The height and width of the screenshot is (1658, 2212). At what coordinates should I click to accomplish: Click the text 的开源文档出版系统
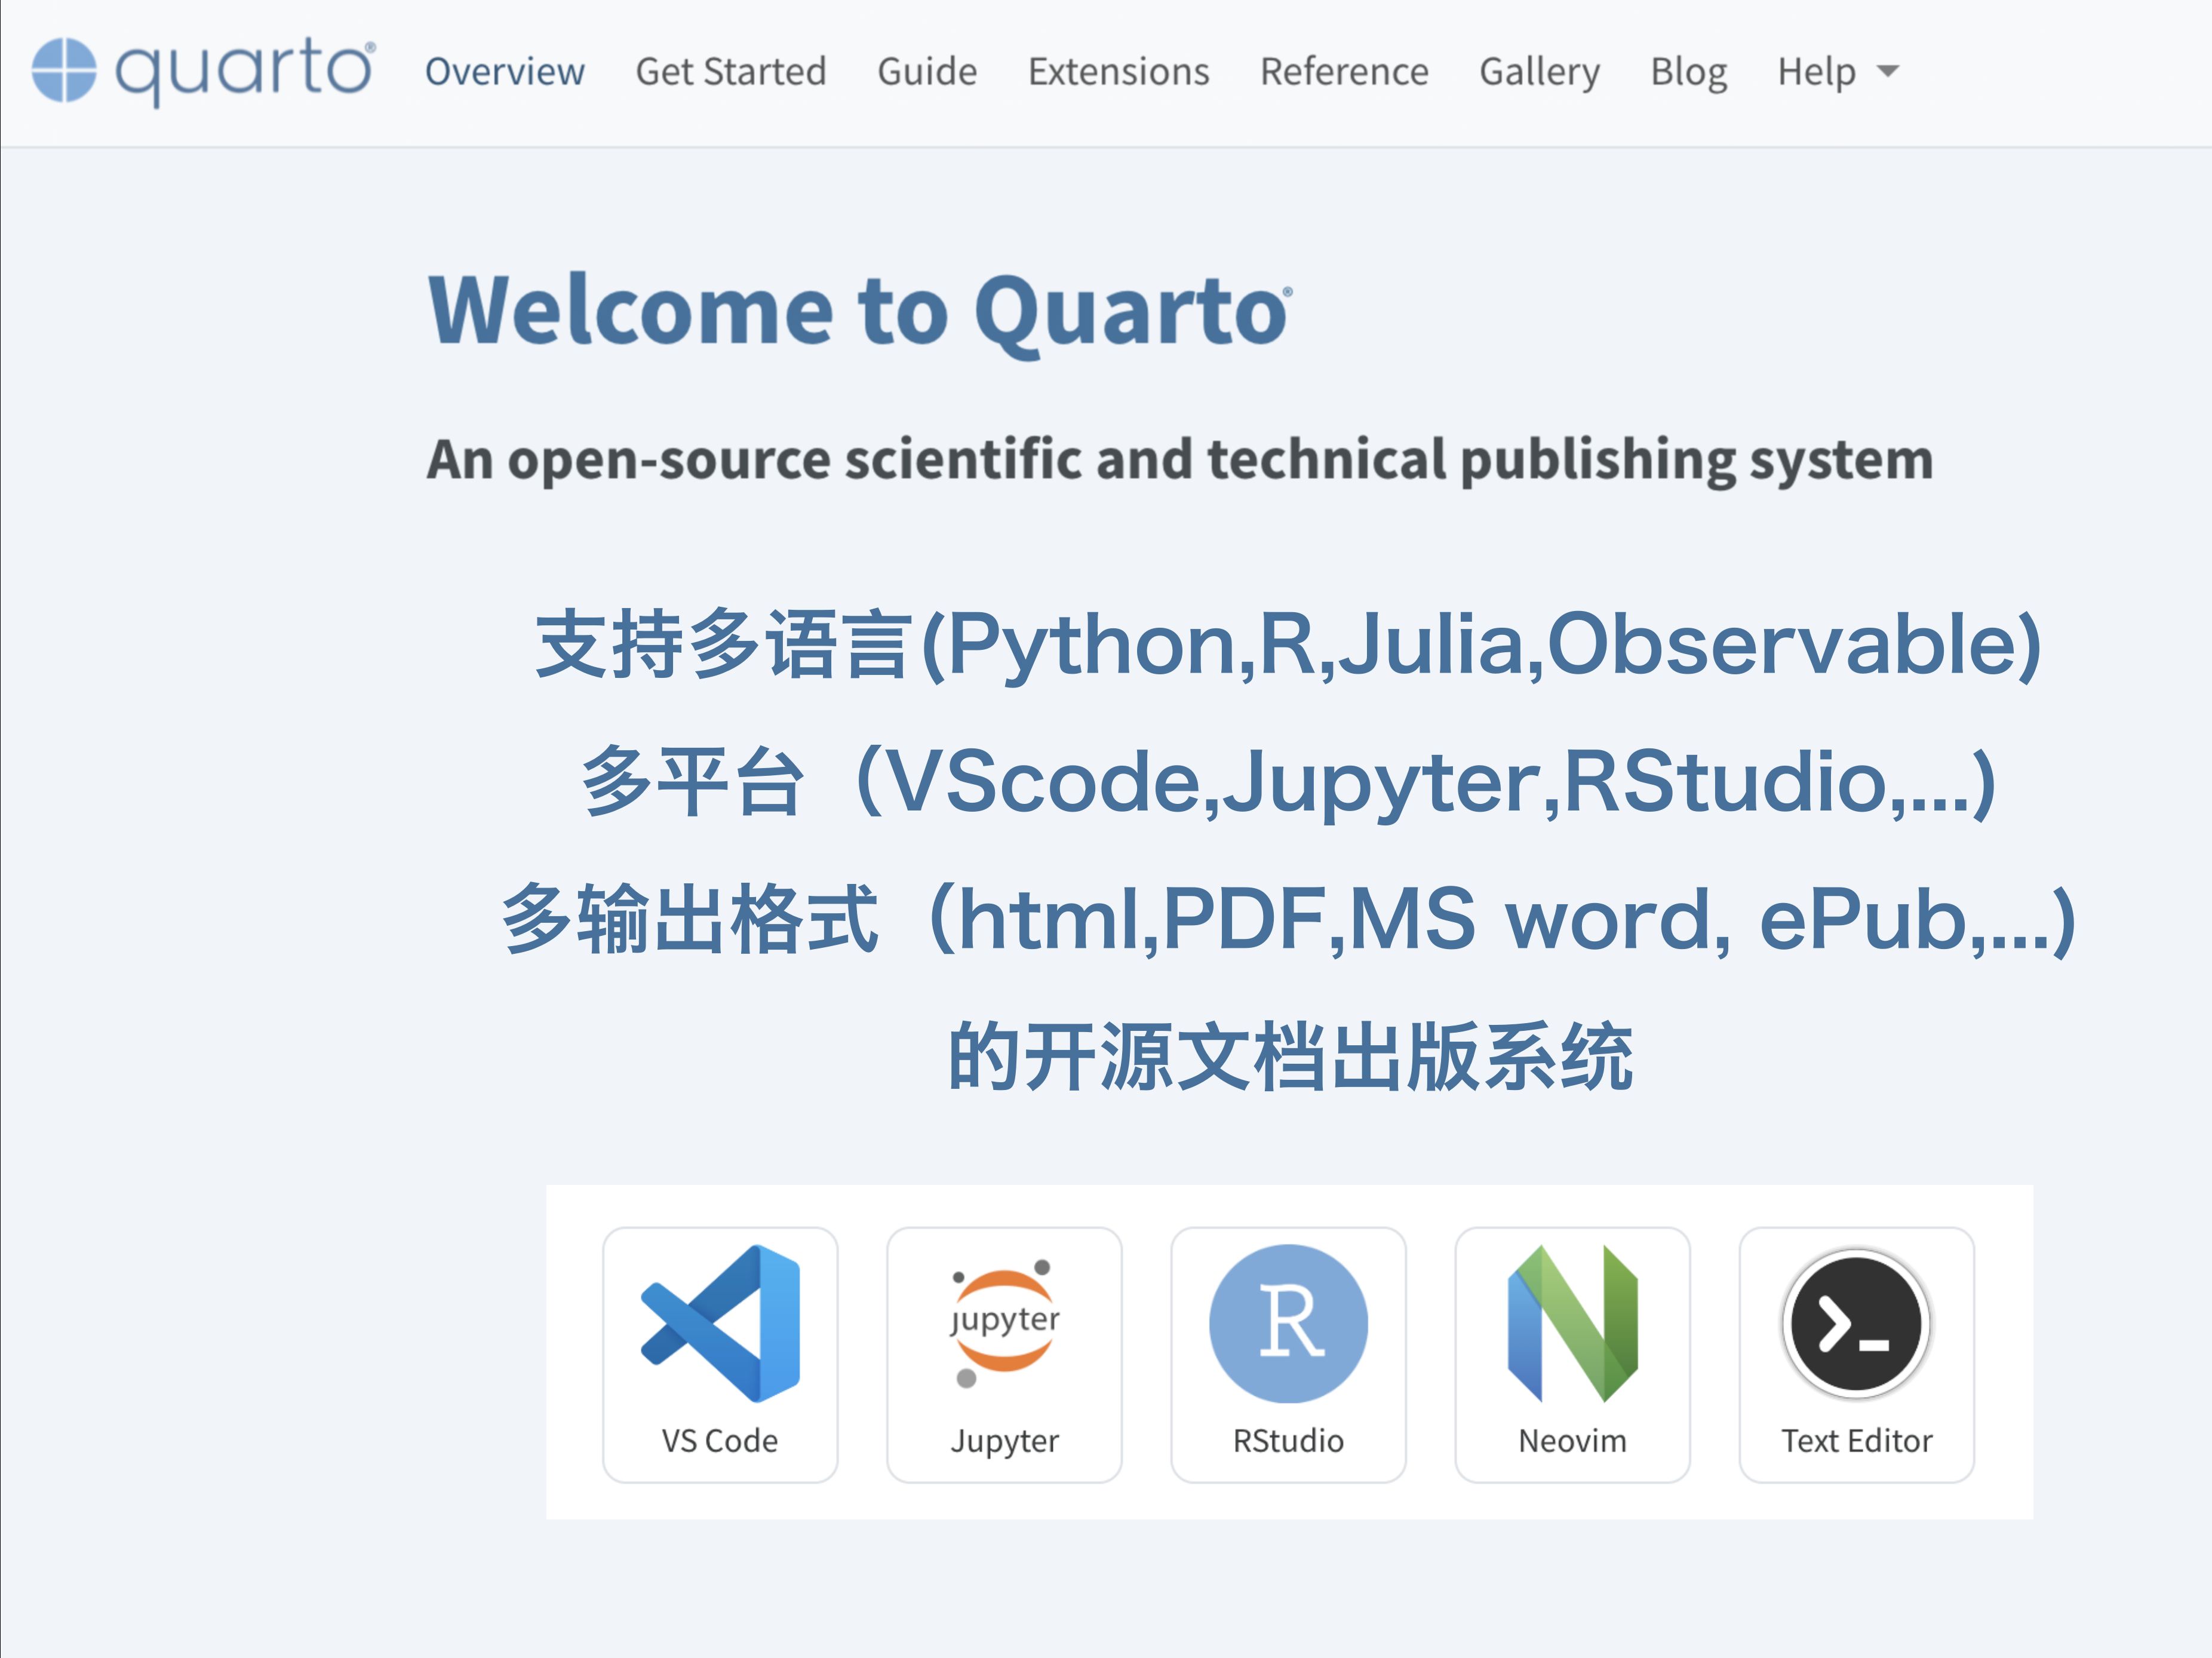[x=1290, y=1056]
